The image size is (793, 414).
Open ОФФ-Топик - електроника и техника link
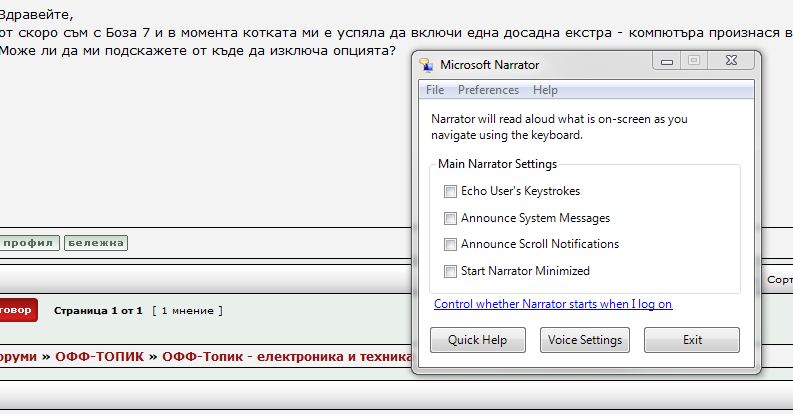(287, 356)
